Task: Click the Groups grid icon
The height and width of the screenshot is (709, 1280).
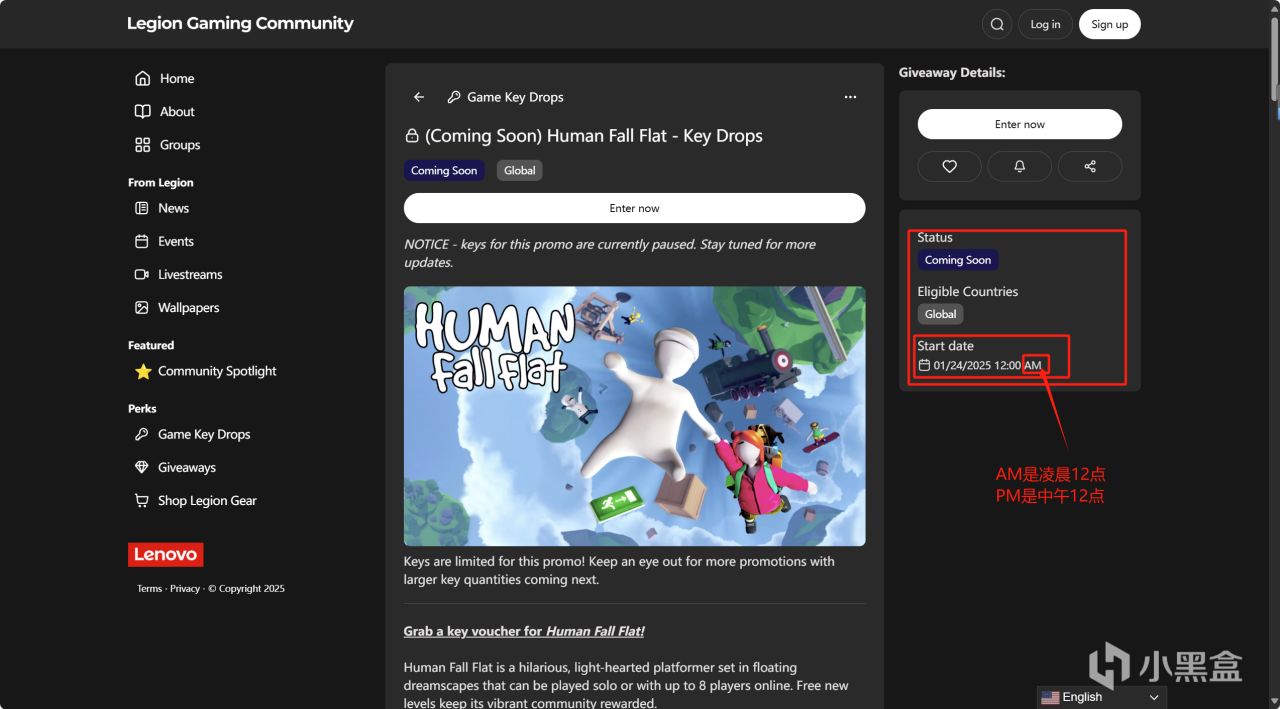Action: pos(142,145)
